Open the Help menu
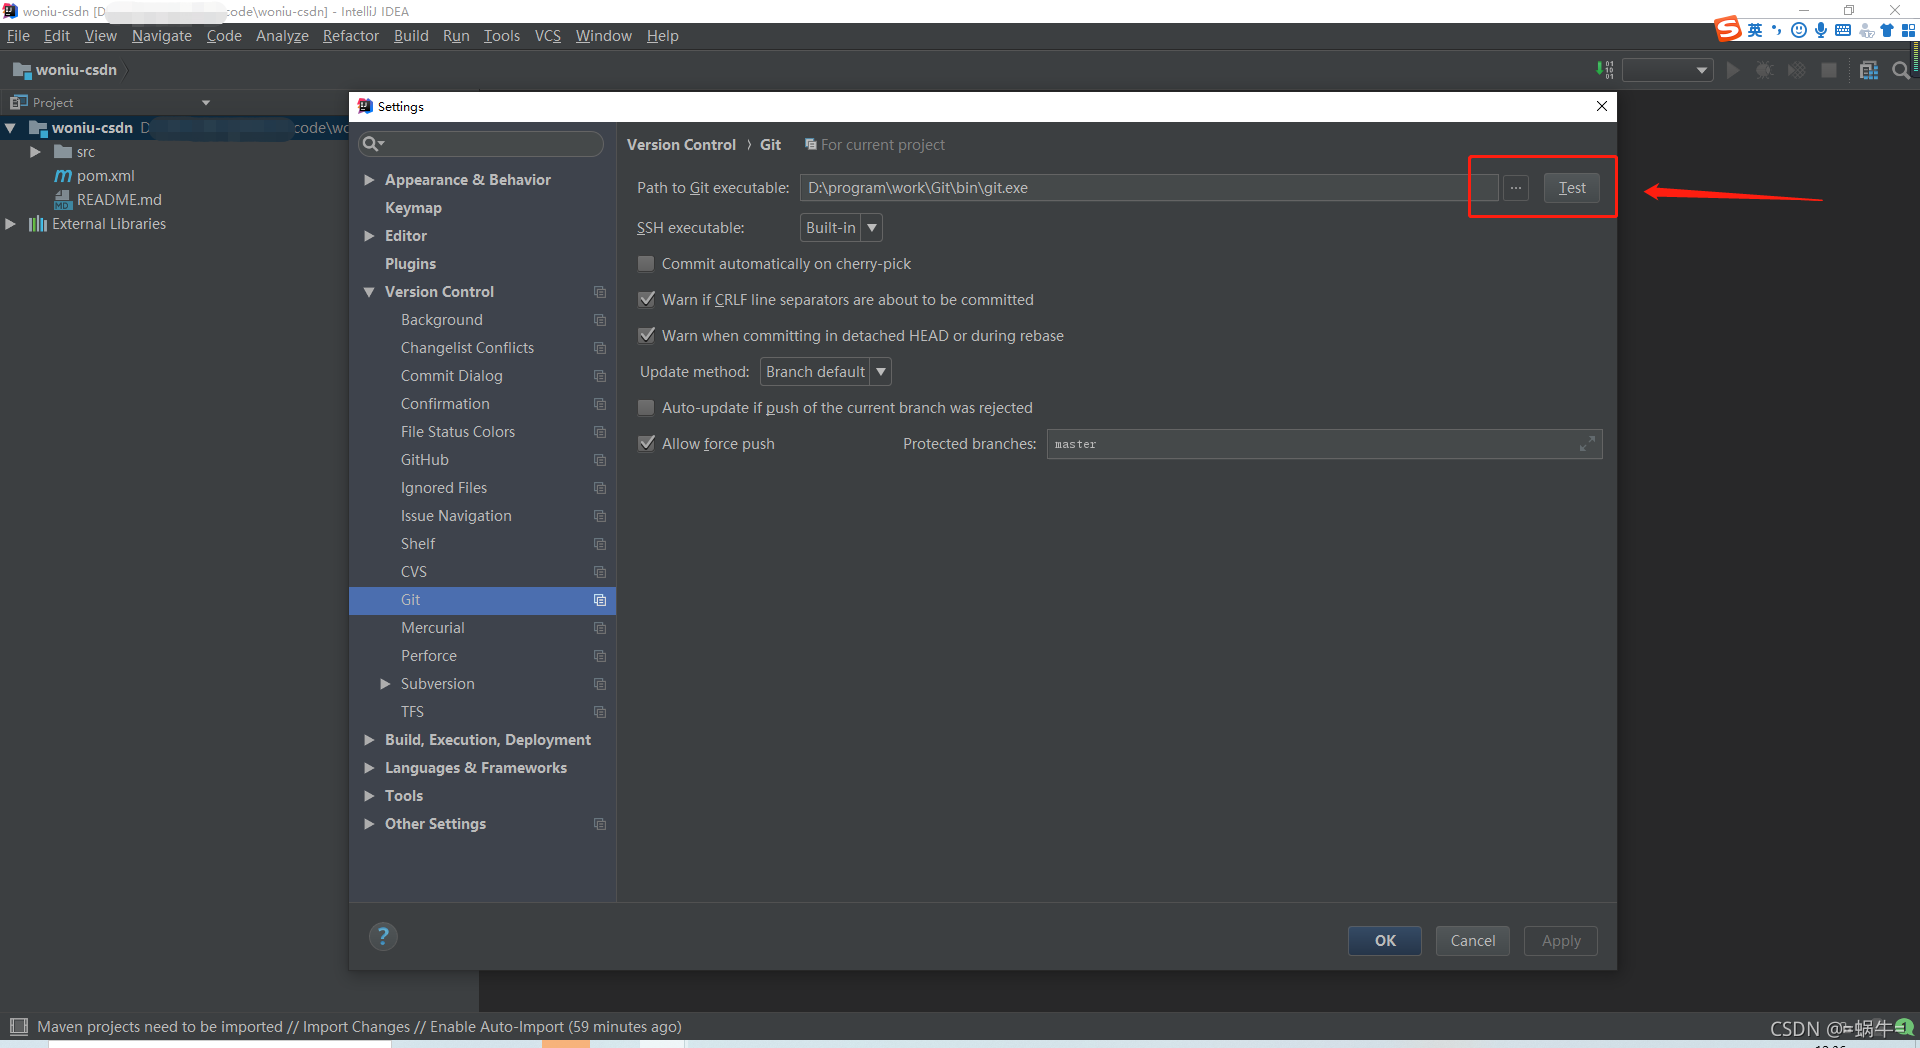 (x=662, y=36)
